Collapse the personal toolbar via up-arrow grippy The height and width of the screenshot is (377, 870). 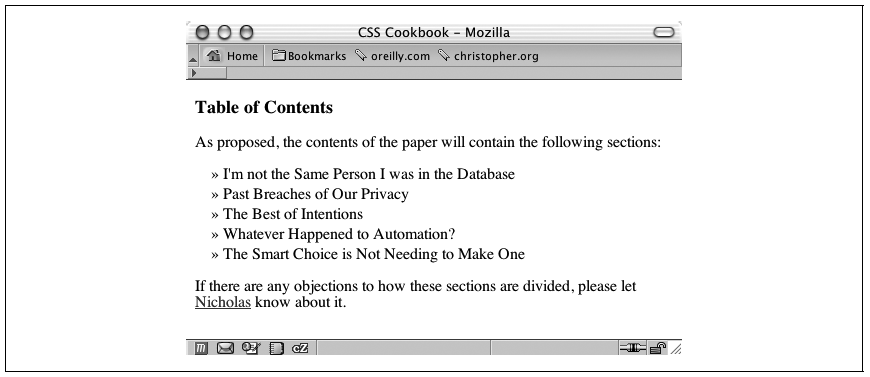click(x=193, y=57)
